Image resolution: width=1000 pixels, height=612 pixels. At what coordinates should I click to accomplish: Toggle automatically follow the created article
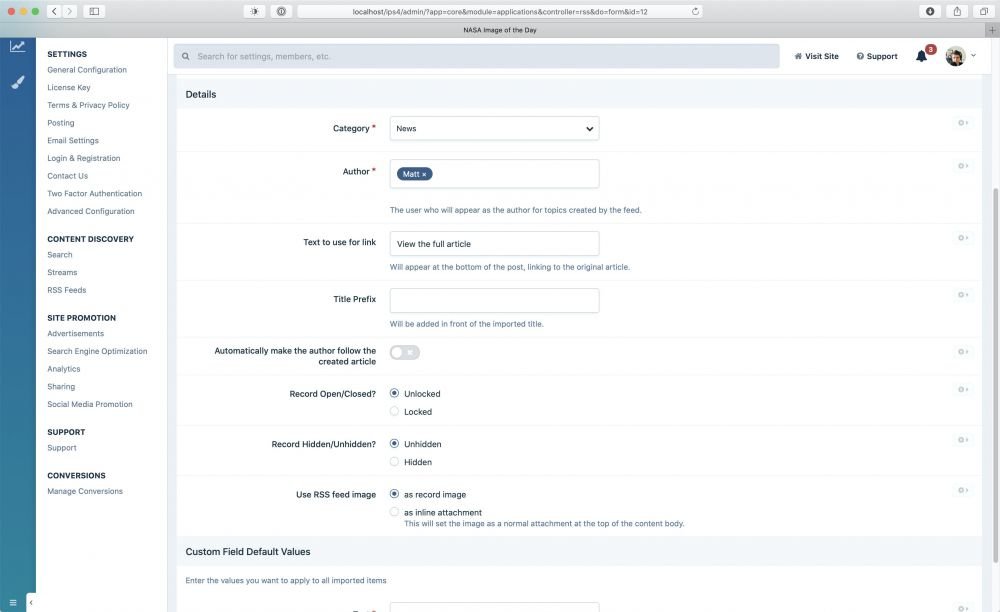pyautogui.click(x=405, y=352)
